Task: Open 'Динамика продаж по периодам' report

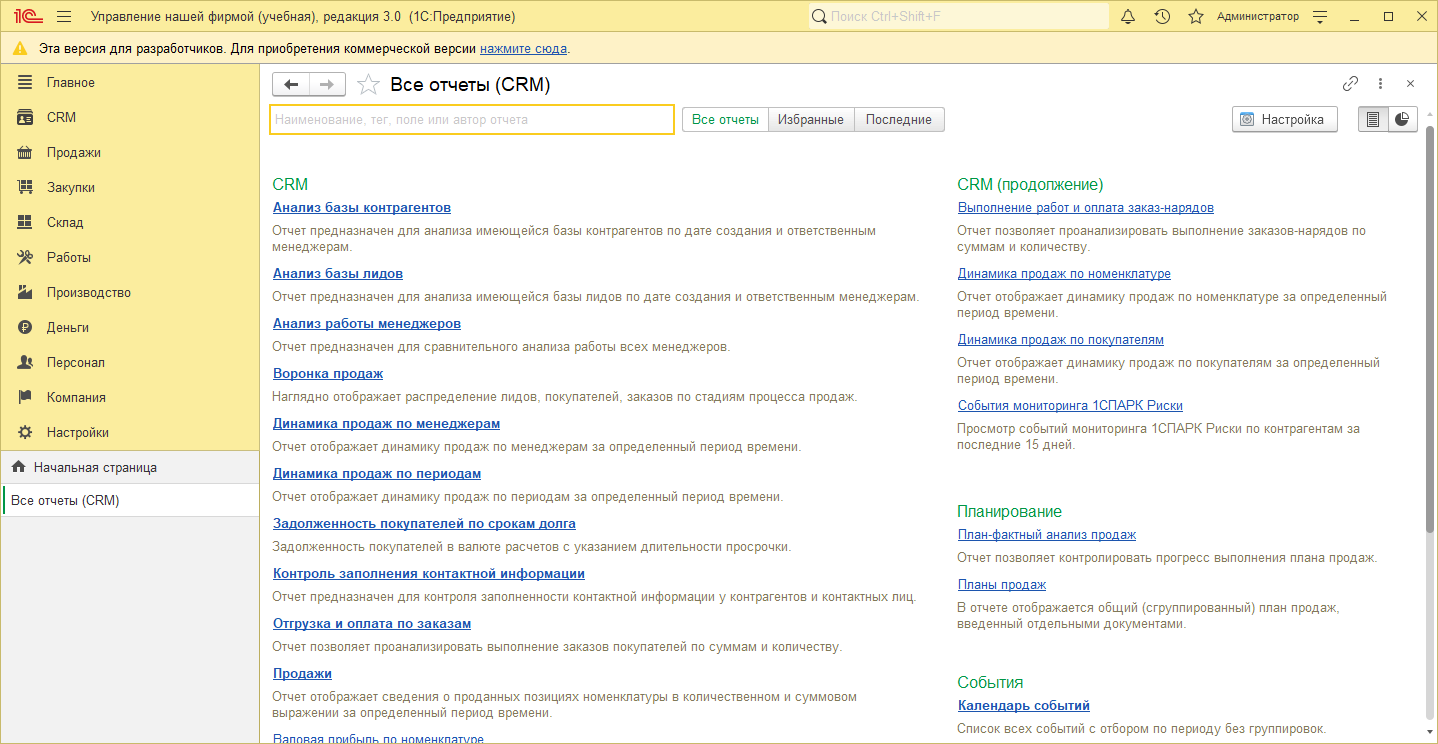Action: 377,474
